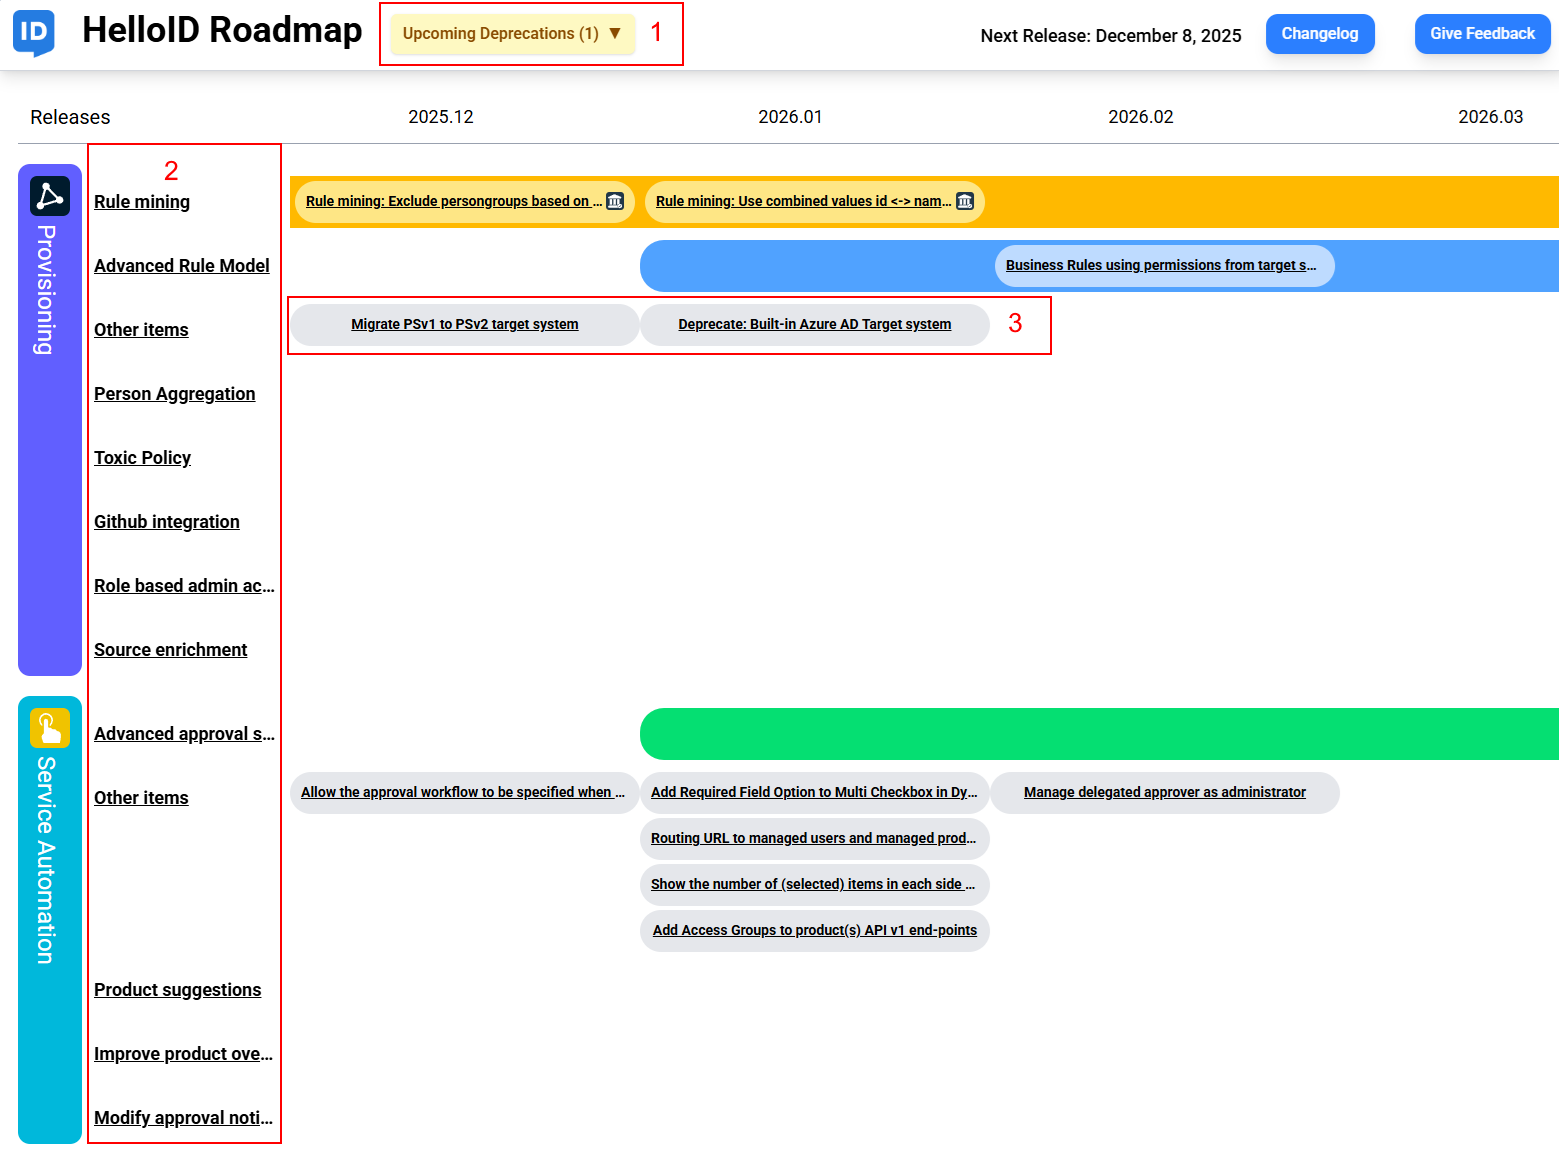Image resolution: width=1559 pixels, height=1154 pixels.
Task: Click the Give Feedback button
Action: pos(1481,33)
